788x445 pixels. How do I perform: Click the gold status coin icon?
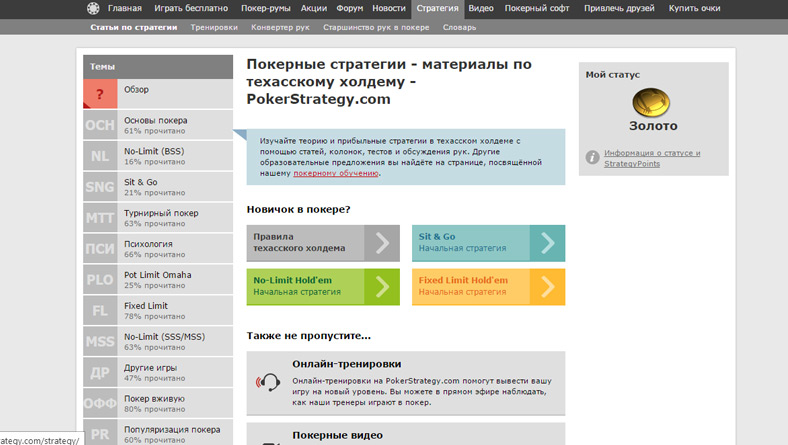[x=652, y=101]
